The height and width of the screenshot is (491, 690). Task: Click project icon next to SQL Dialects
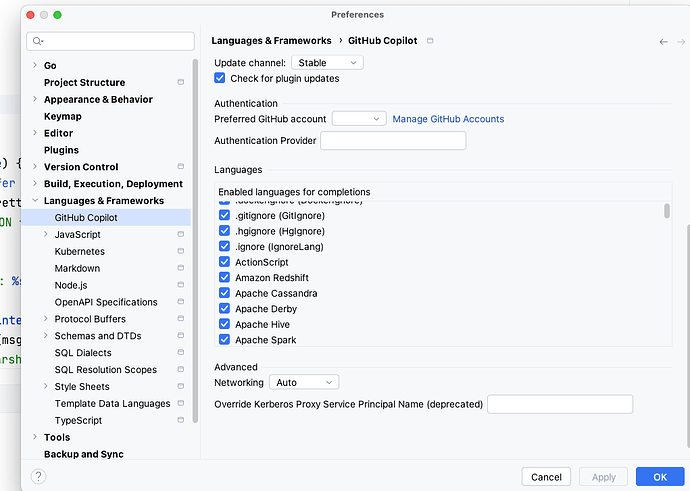tap(180, 352)
